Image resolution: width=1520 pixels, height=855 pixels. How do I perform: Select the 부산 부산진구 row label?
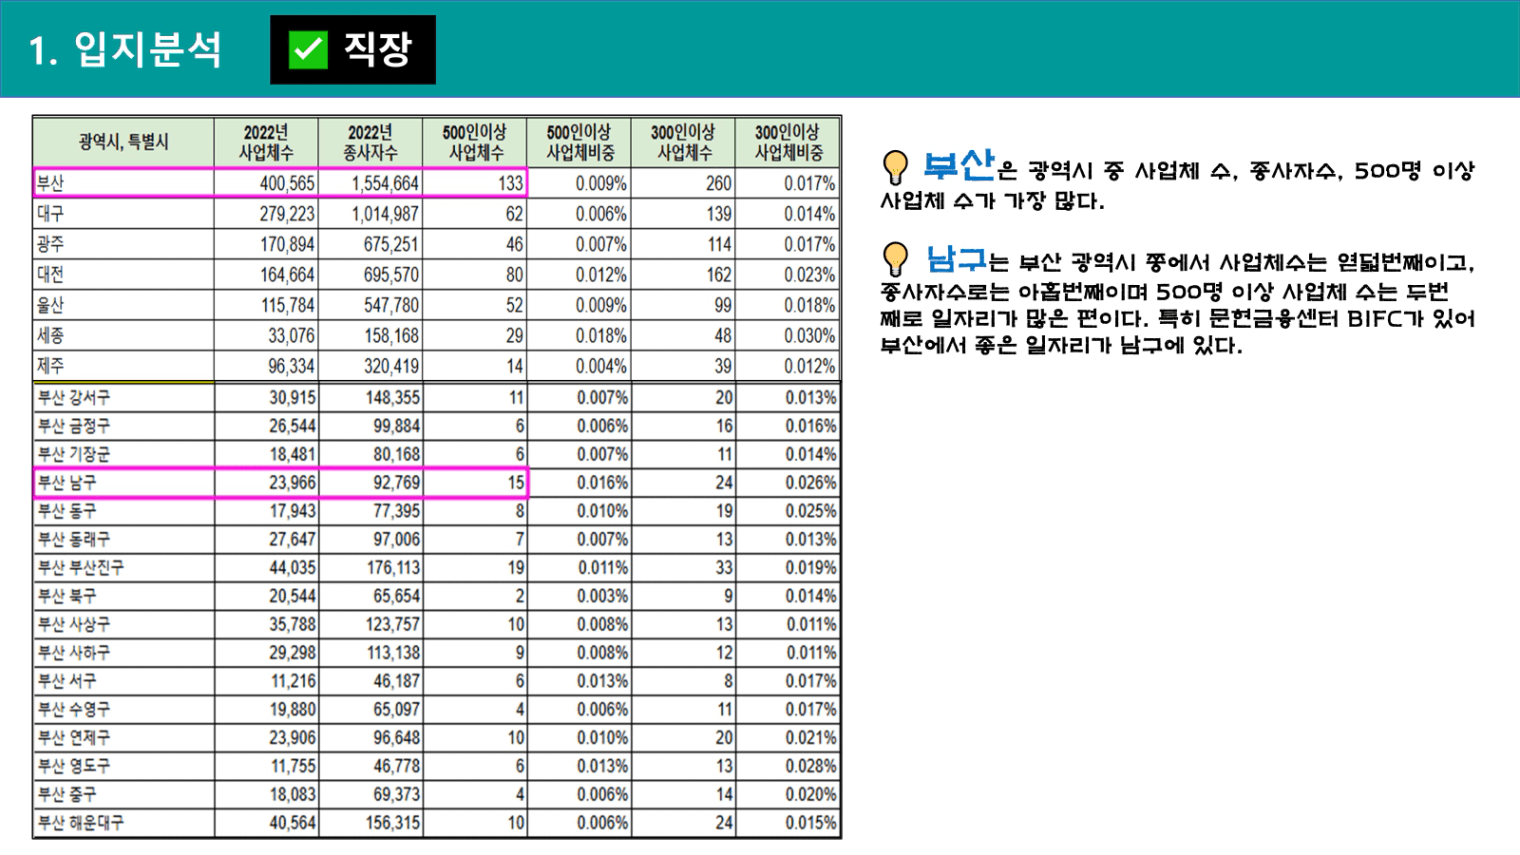pyautogui.click(x=81, y=568)
